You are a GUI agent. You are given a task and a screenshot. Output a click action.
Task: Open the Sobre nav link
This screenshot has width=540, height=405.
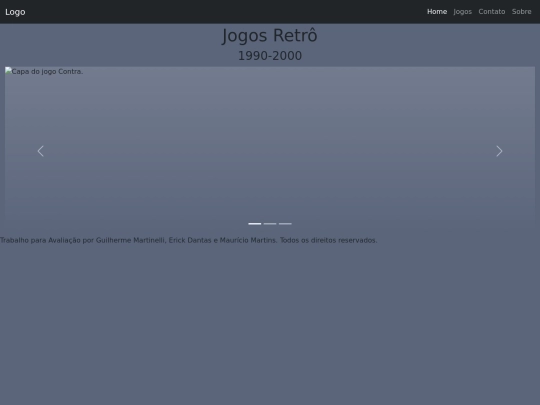pos(521,12)
